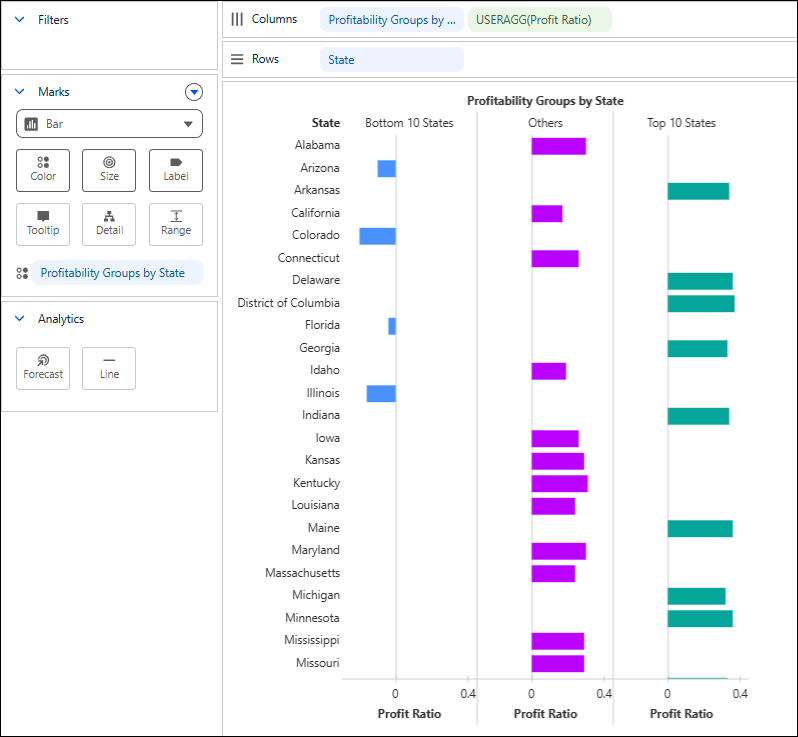Open the Size mark card
Viewport: 798px width, 737px height.
coord(109,171)
